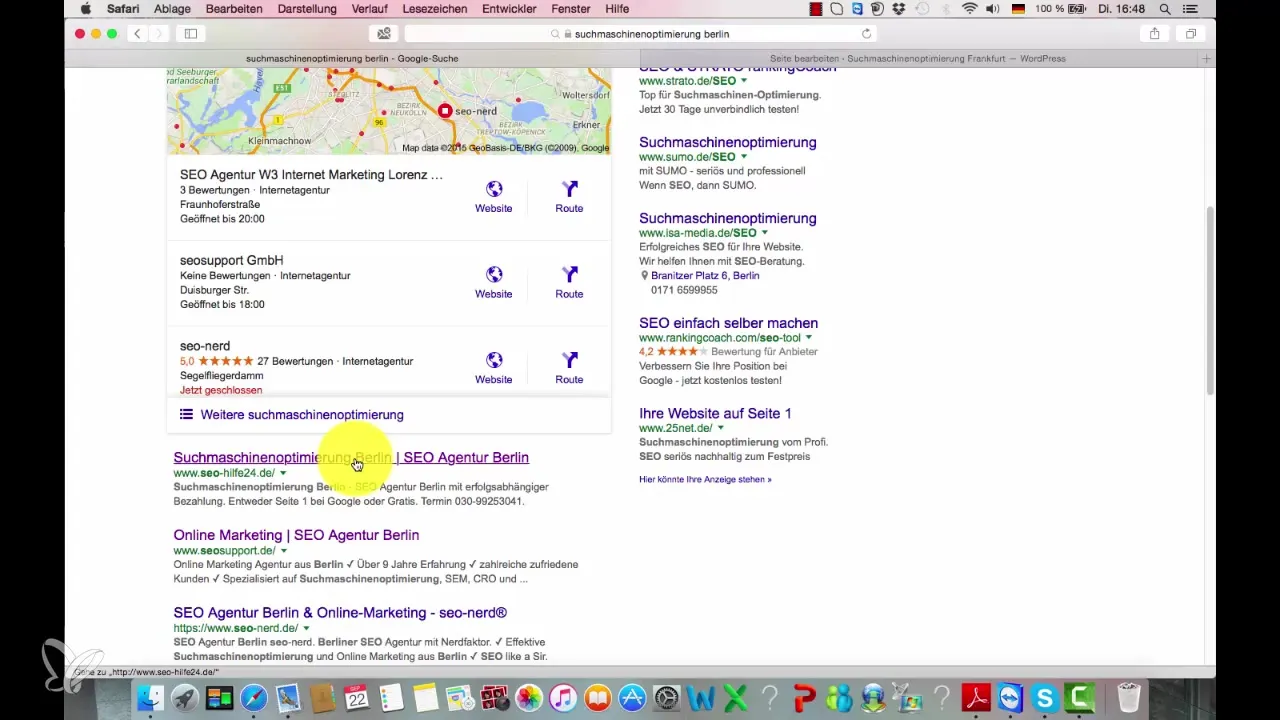Expand arrow next to https://www.seo-nerd.de
This screenshot has height=720, width=1280.
(x=306, y=628)
